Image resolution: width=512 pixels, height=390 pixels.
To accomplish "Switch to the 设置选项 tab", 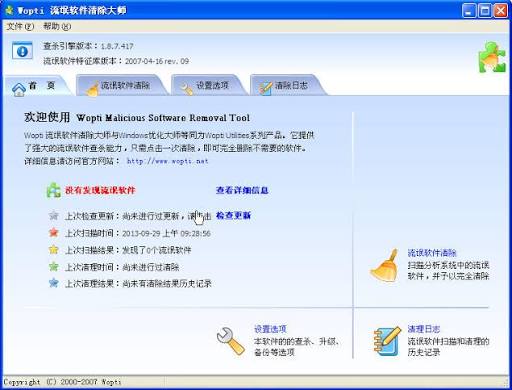I will pyautogui.click(x=209, y=85).
